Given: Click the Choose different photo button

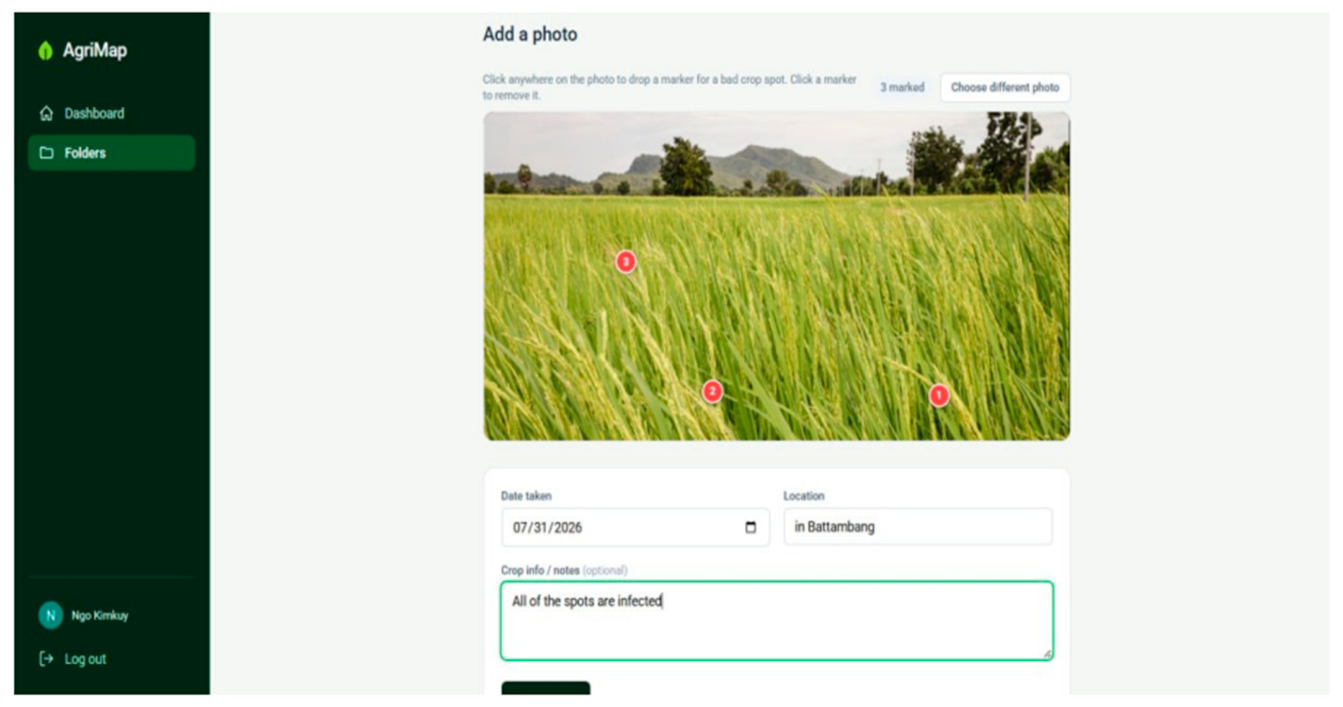Looking at the screenshot, I should 1005,88.
